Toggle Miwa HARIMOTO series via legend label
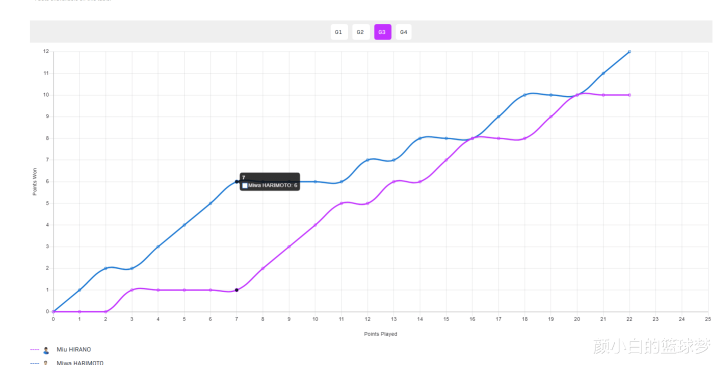The height and width of the screenshot is (365, 719). click(x=80, y=363)
